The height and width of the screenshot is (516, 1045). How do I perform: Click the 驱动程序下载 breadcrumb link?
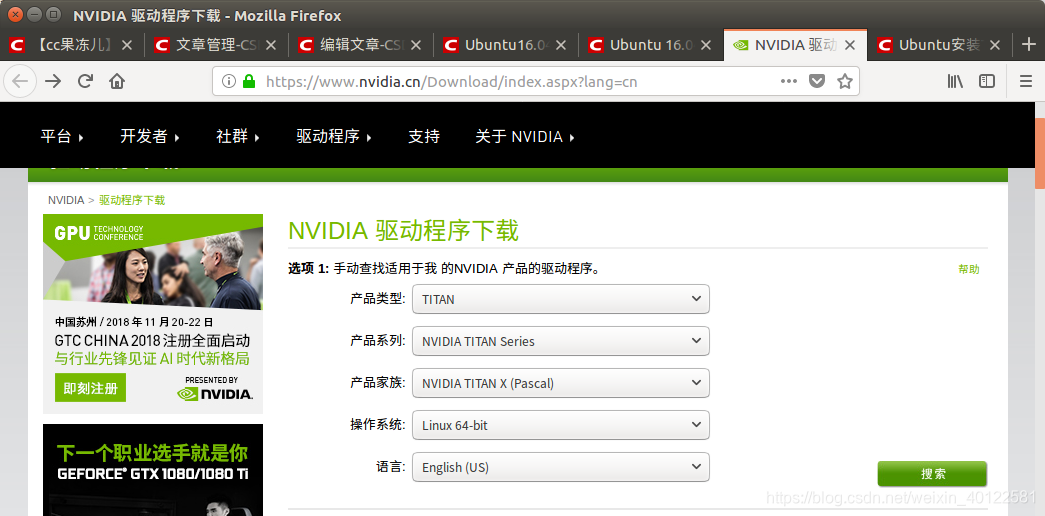[x=132, y=200]
